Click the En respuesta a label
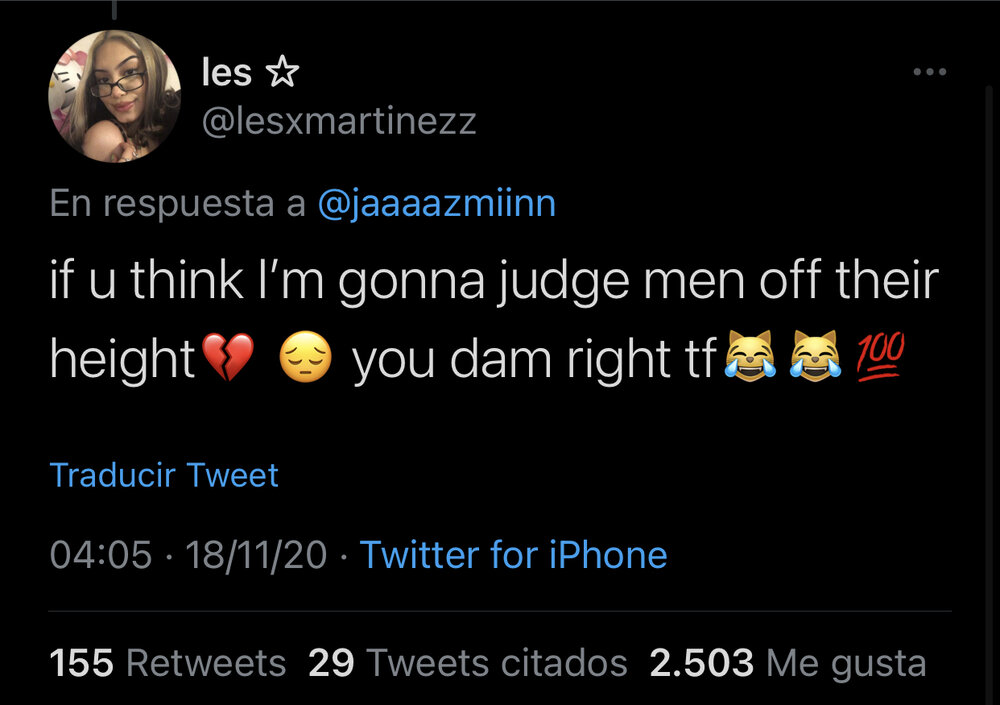 178,204
